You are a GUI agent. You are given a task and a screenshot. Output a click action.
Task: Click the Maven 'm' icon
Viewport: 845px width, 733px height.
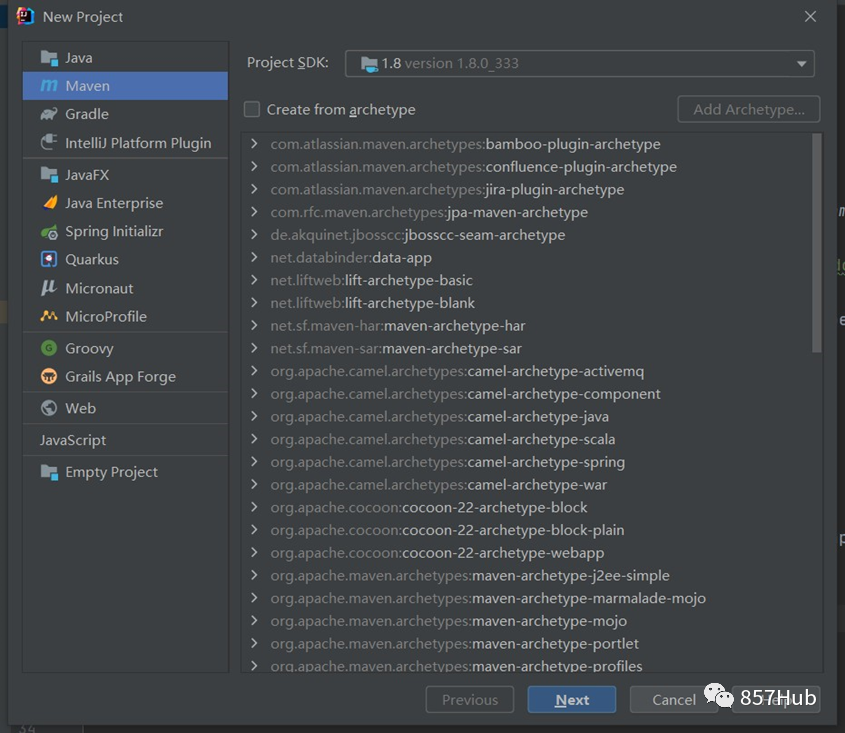(x=49, y=86)
